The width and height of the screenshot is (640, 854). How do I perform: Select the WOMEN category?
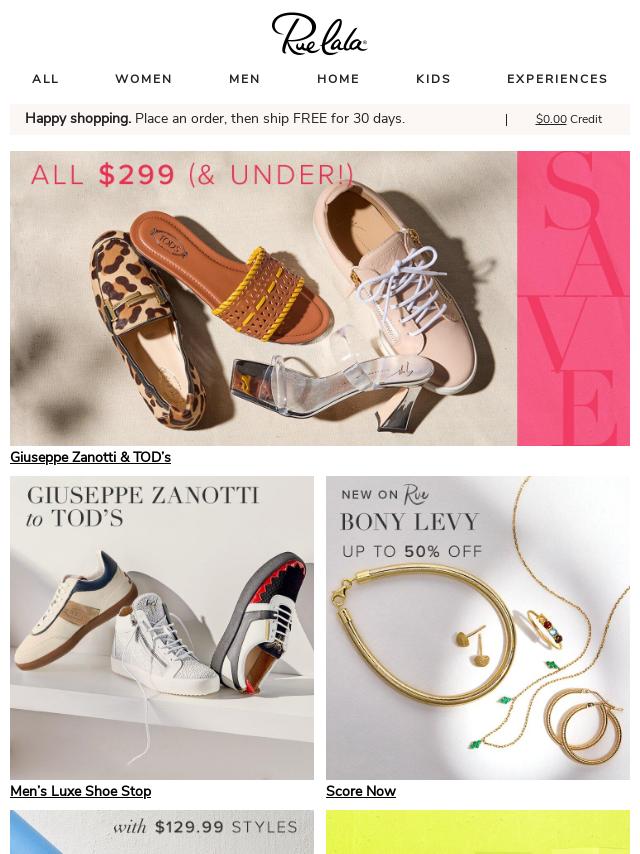[144, 79]
